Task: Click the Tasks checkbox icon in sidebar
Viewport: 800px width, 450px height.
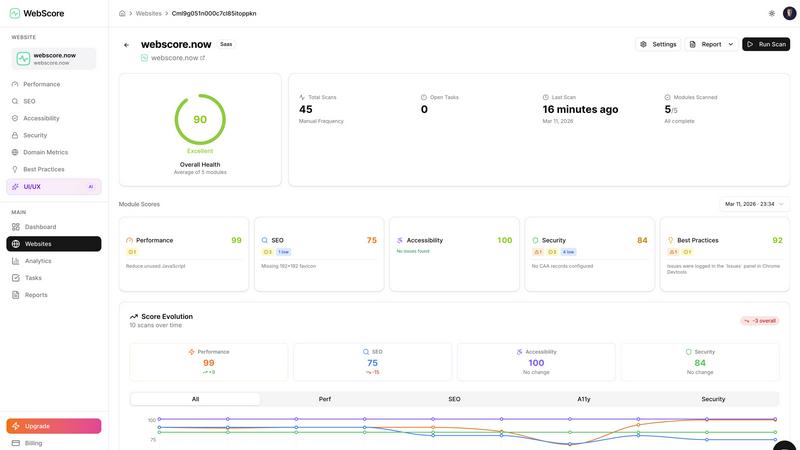Action: click(x=16, y=278)
